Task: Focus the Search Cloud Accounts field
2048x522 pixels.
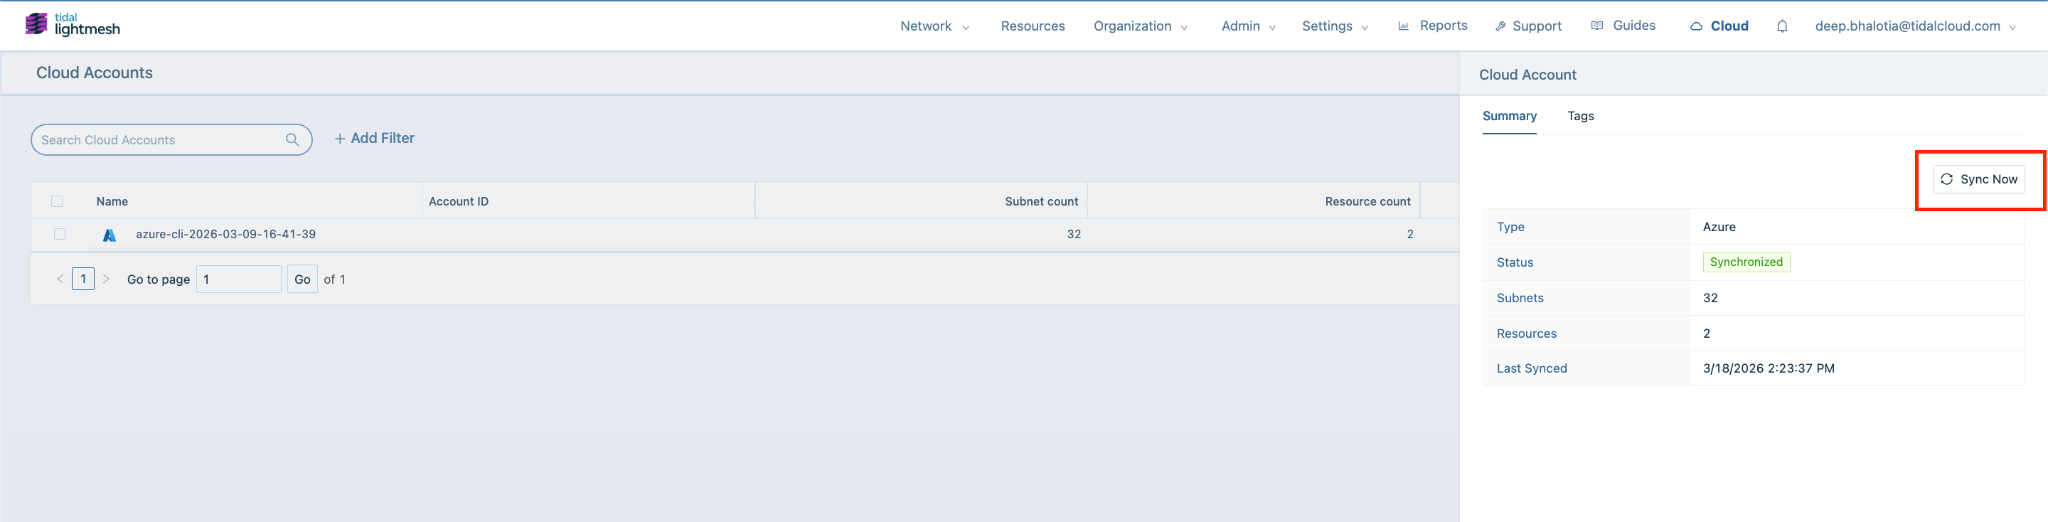Action: tap(171, 140)
